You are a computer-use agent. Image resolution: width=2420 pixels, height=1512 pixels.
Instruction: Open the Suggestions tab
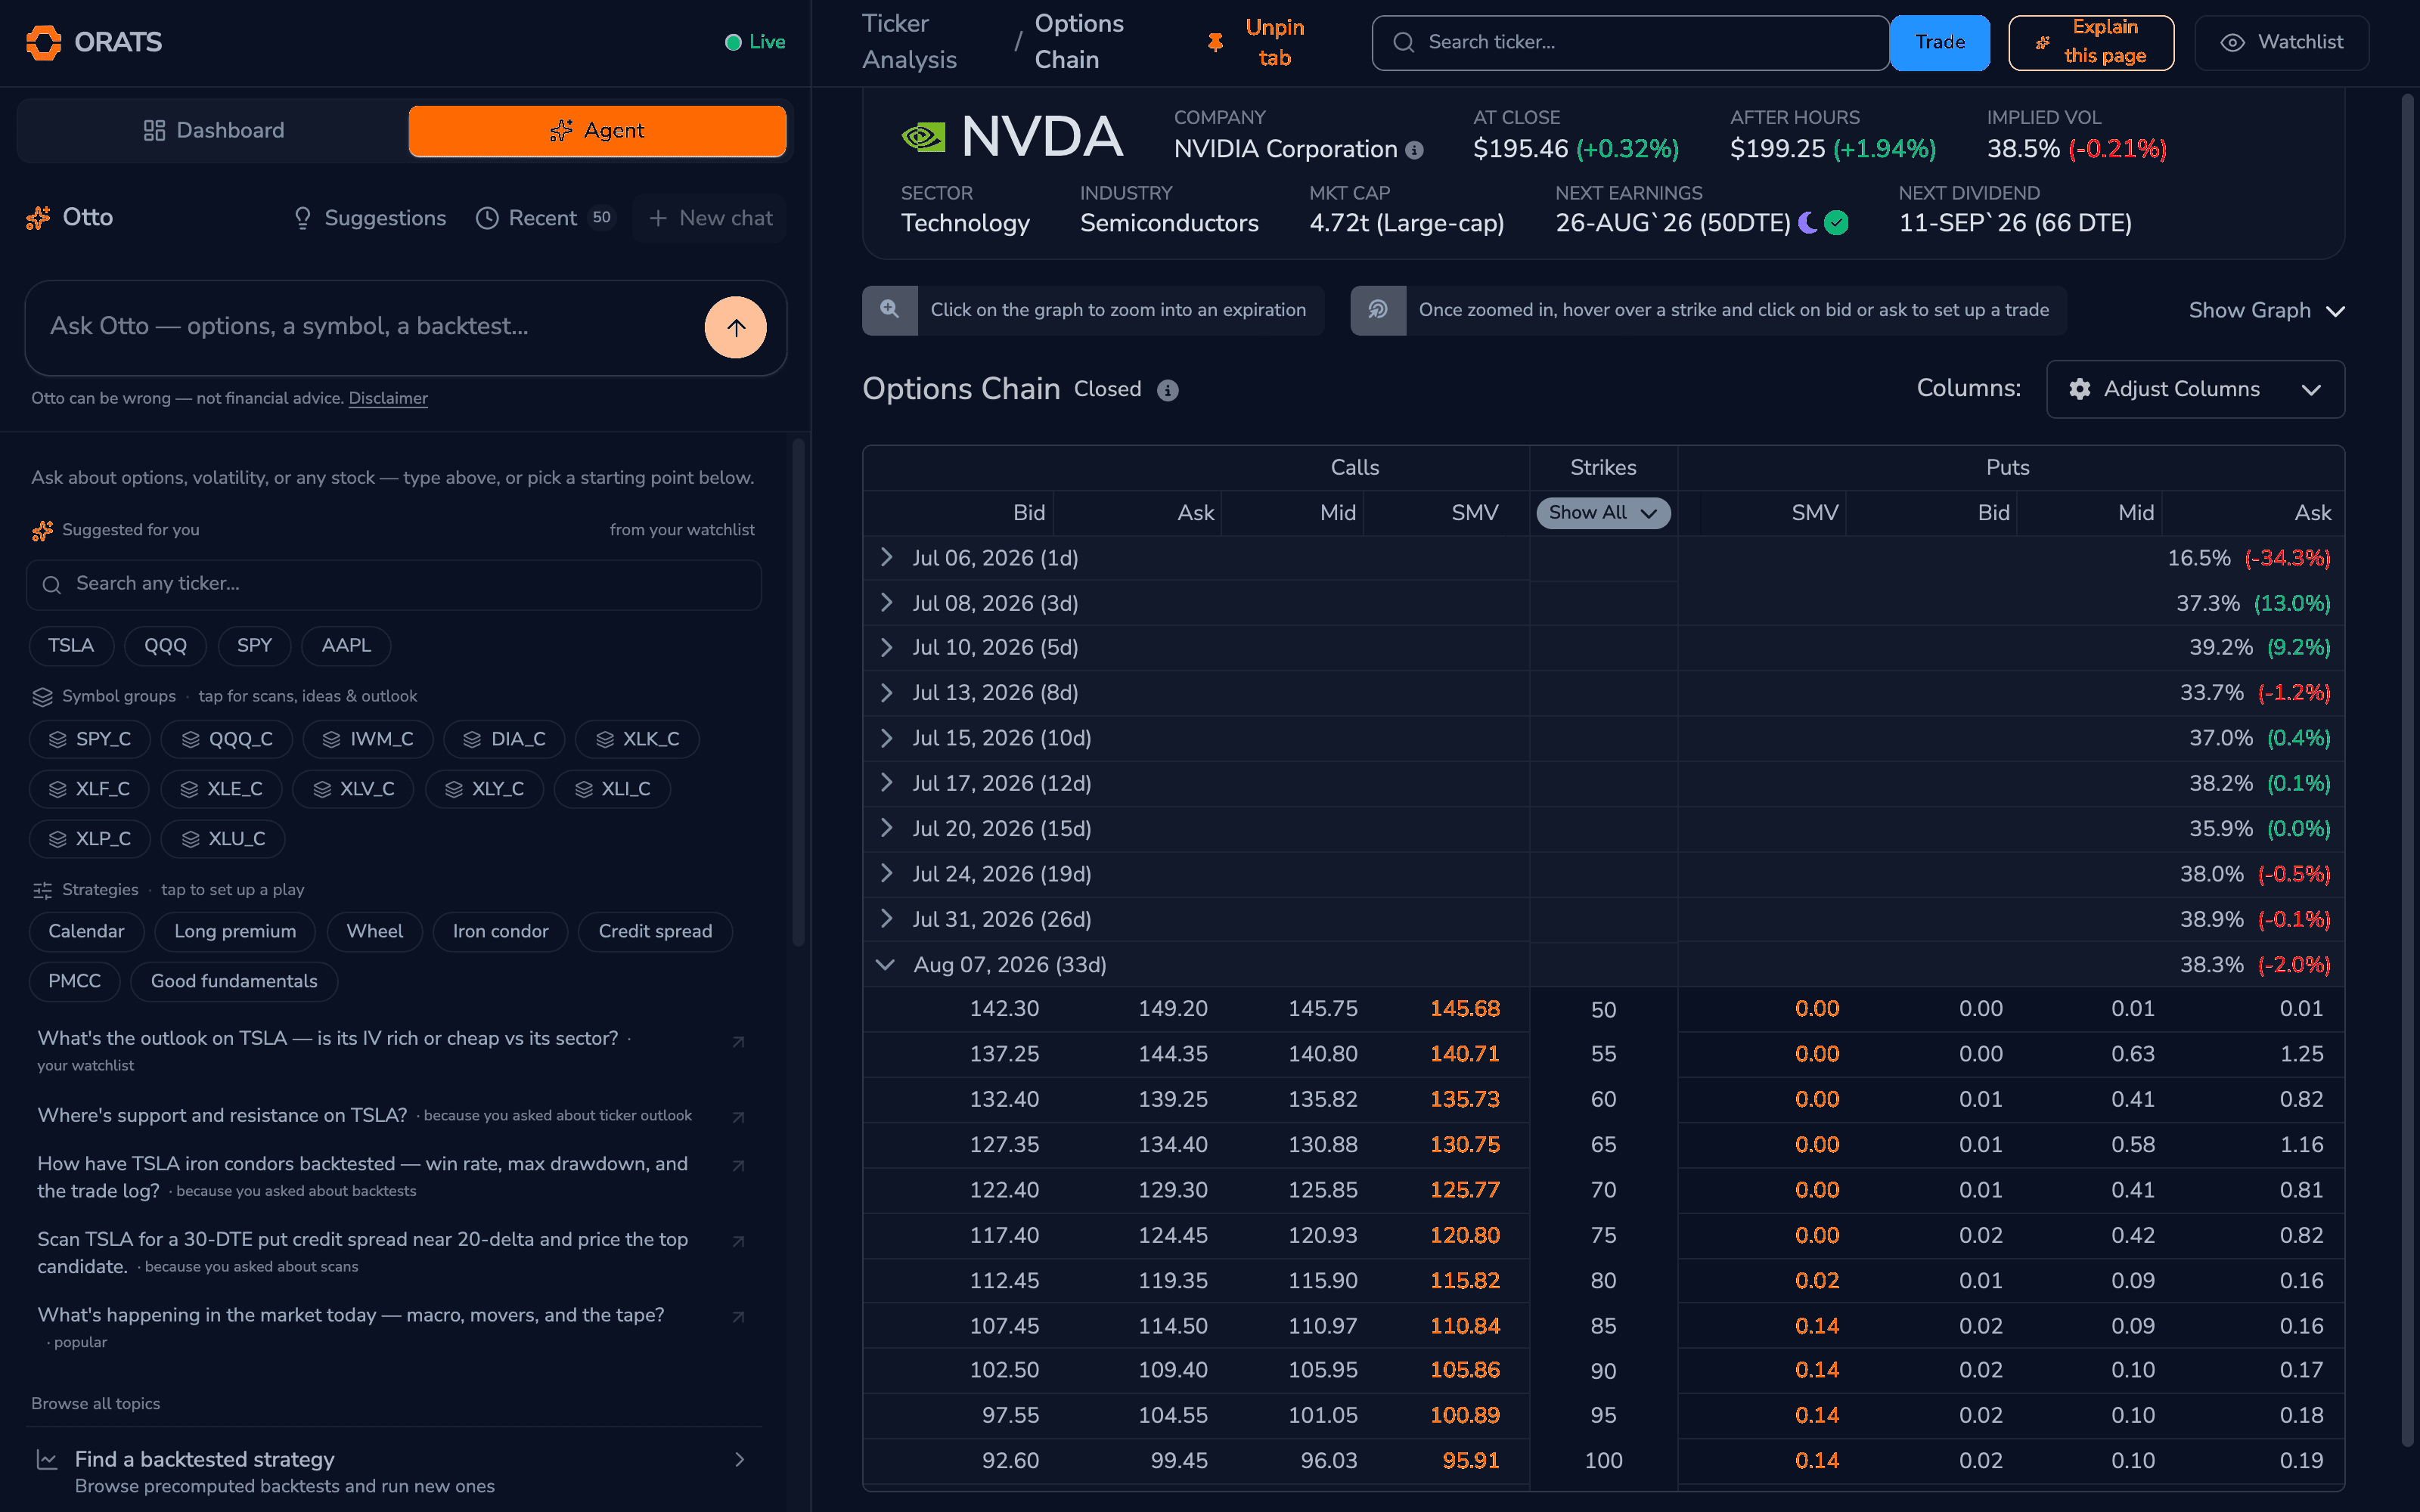click(370, 218)
